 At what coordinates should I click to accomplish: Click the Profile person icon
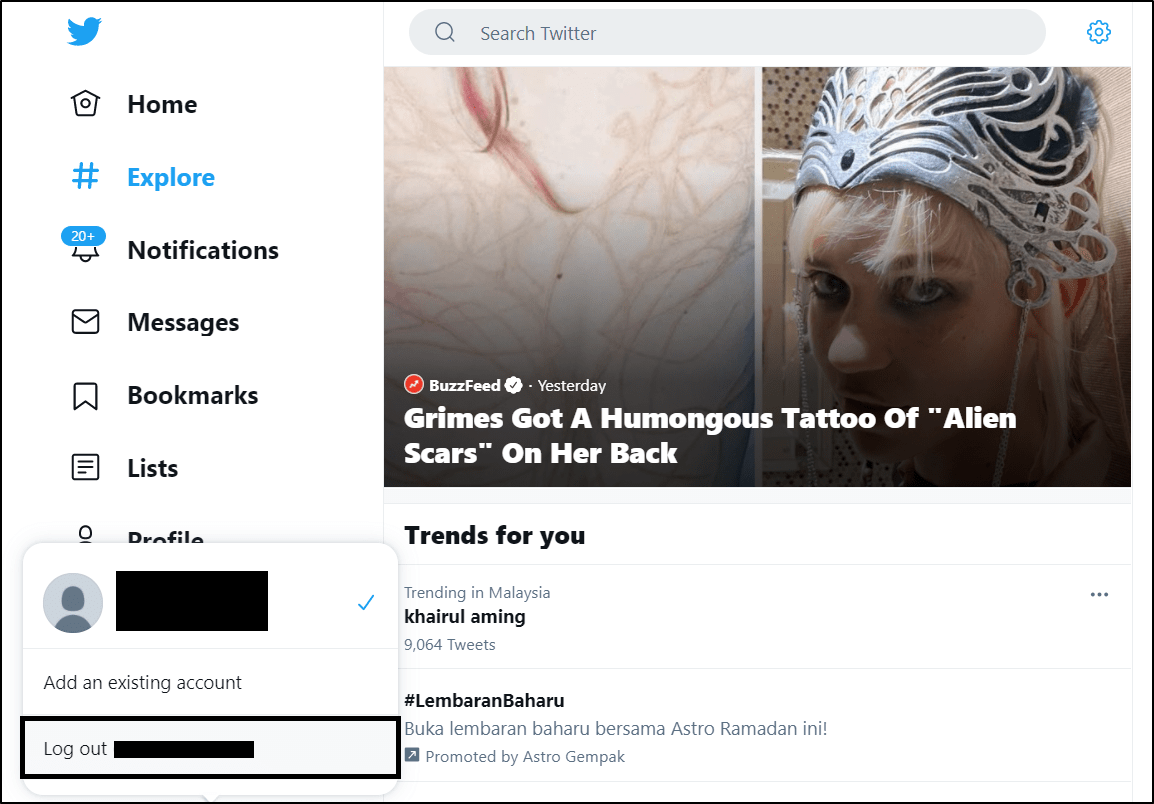(x=86, y=537)
